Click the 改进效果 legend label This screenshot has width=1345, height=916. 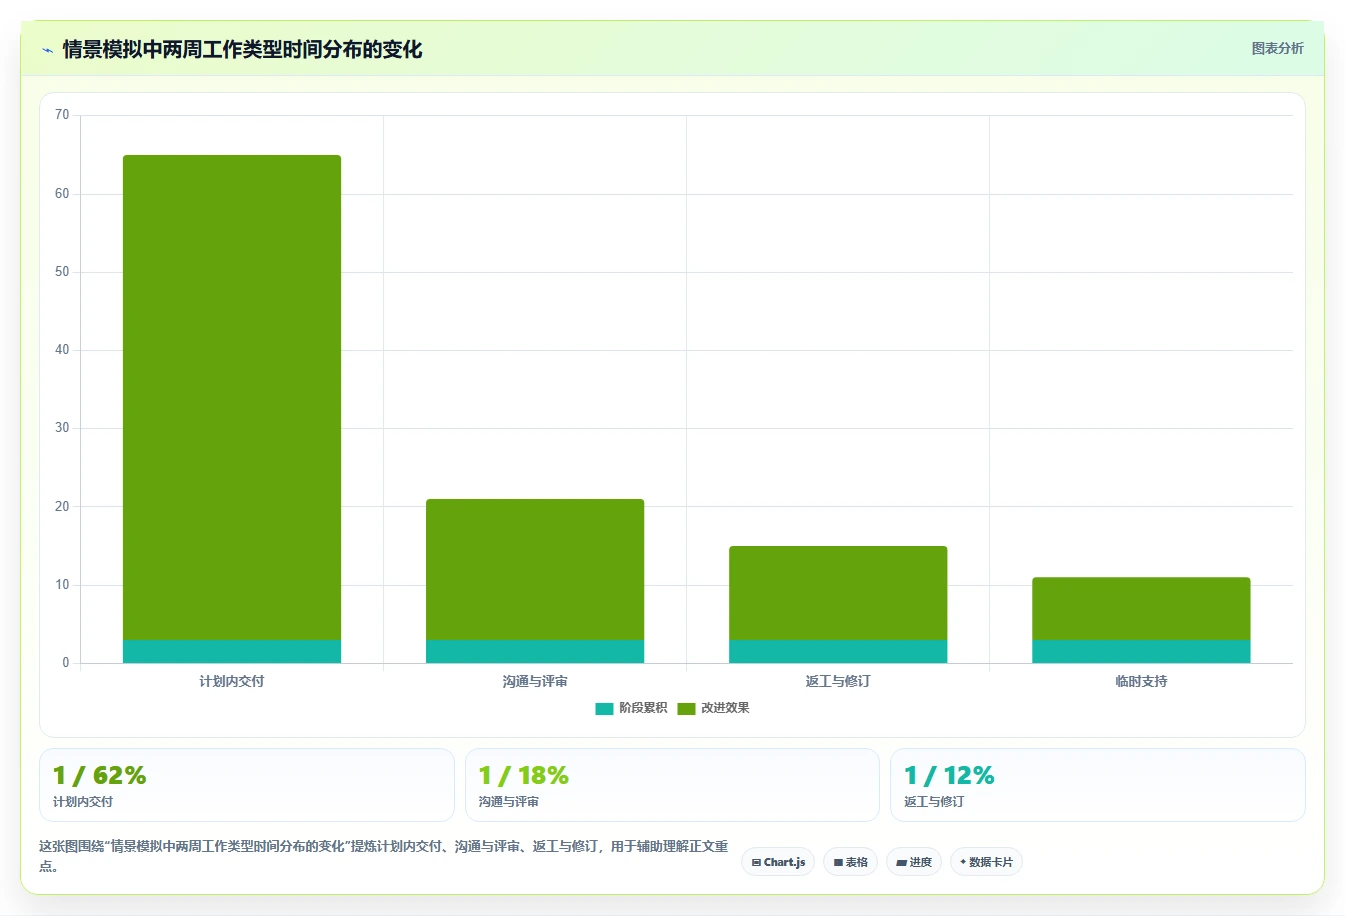[725, 708]
